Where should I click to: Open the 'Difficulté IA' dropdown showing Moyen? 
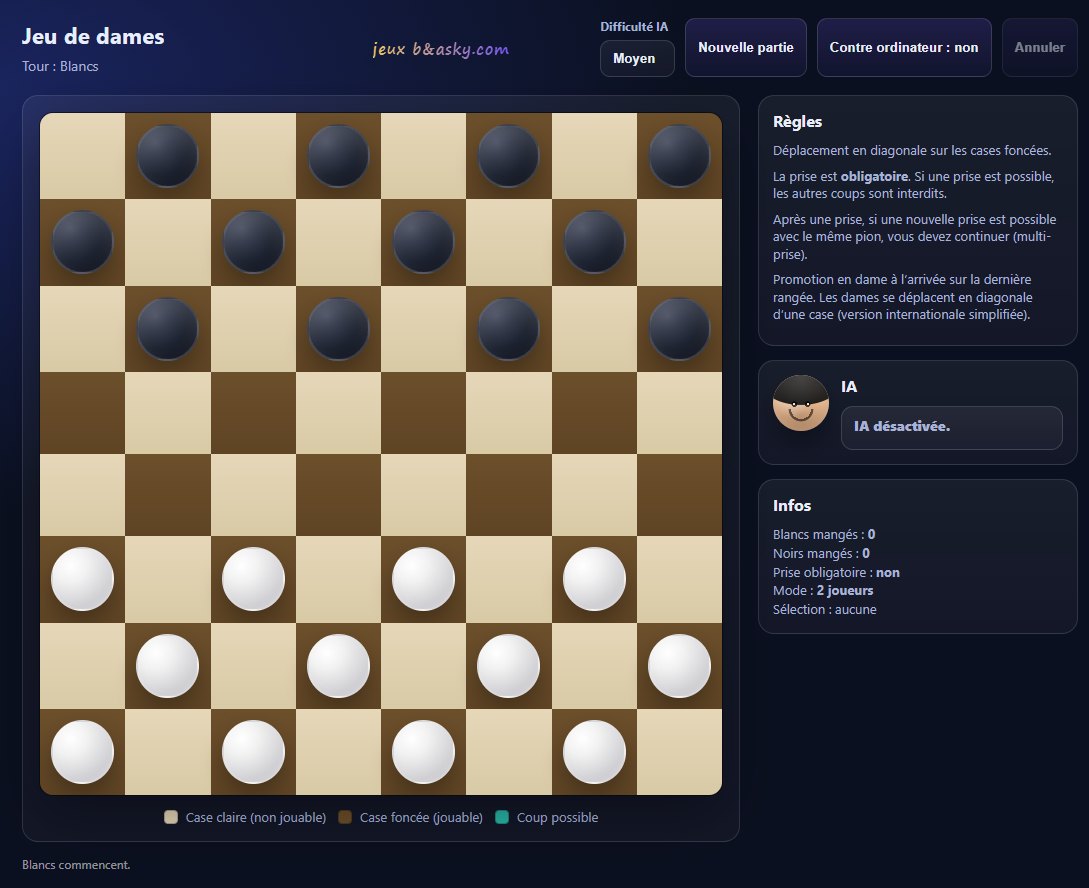[637, 59]
